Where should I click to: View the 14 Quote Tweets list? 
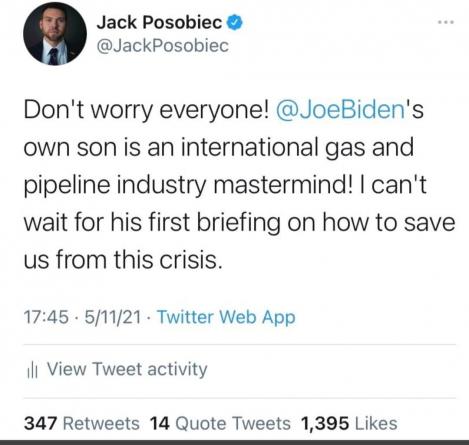tap(220, 423)
